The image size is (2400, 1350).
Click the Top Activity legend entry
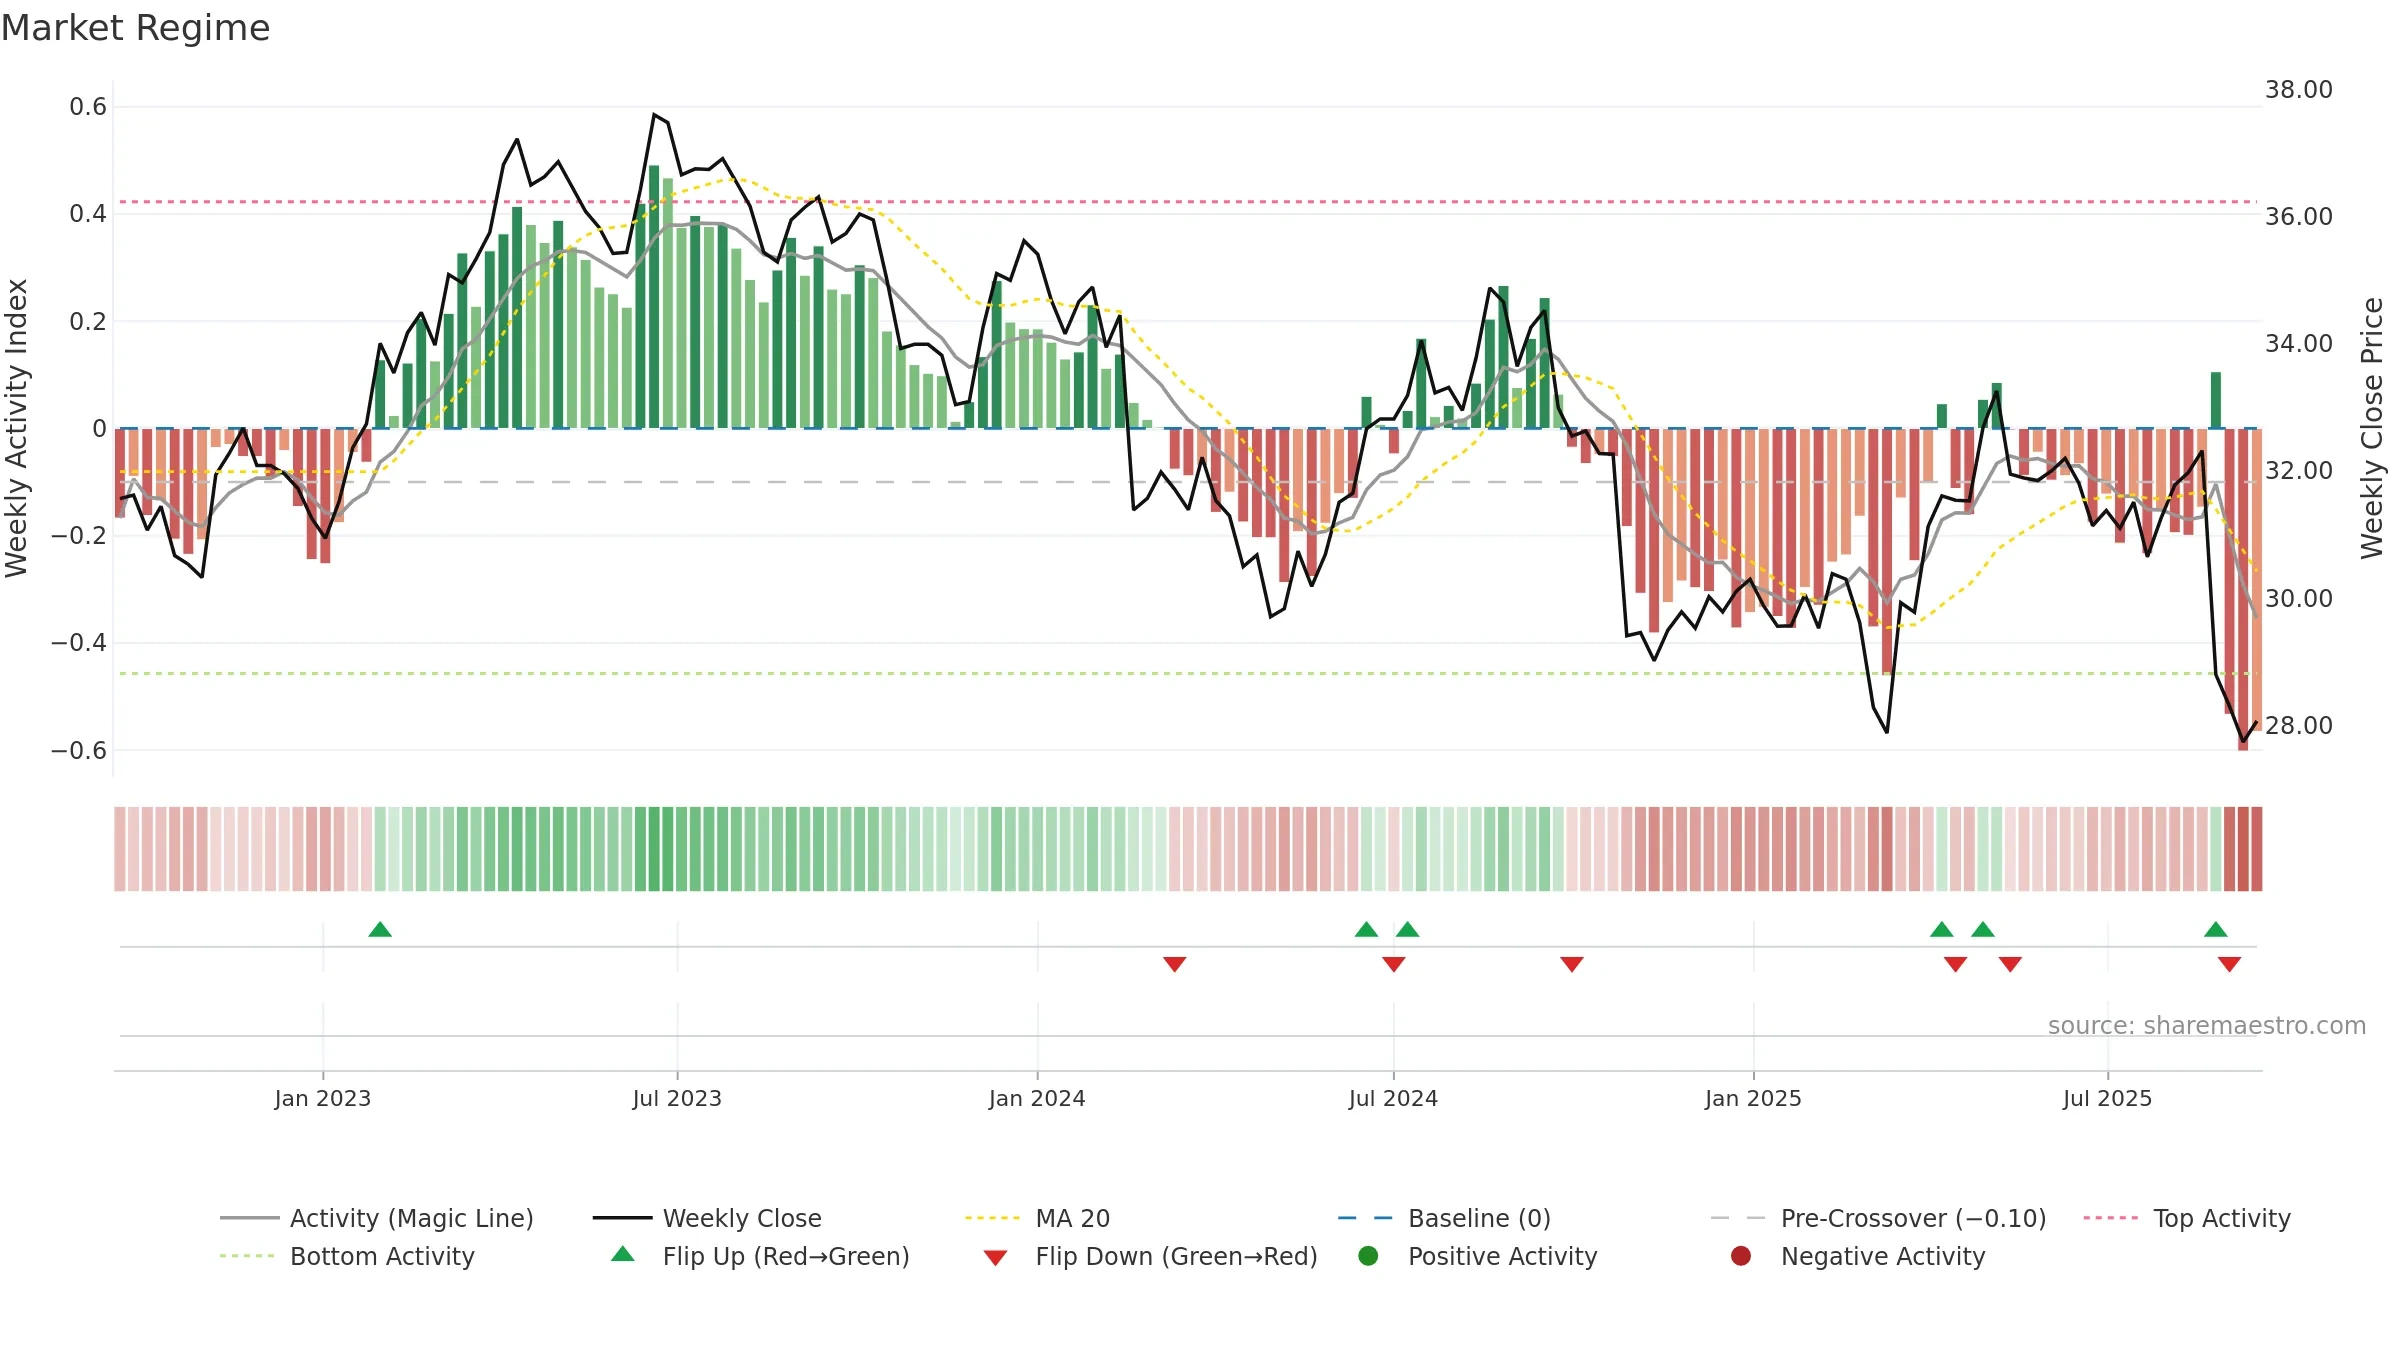click(x=2187, y=1218)
